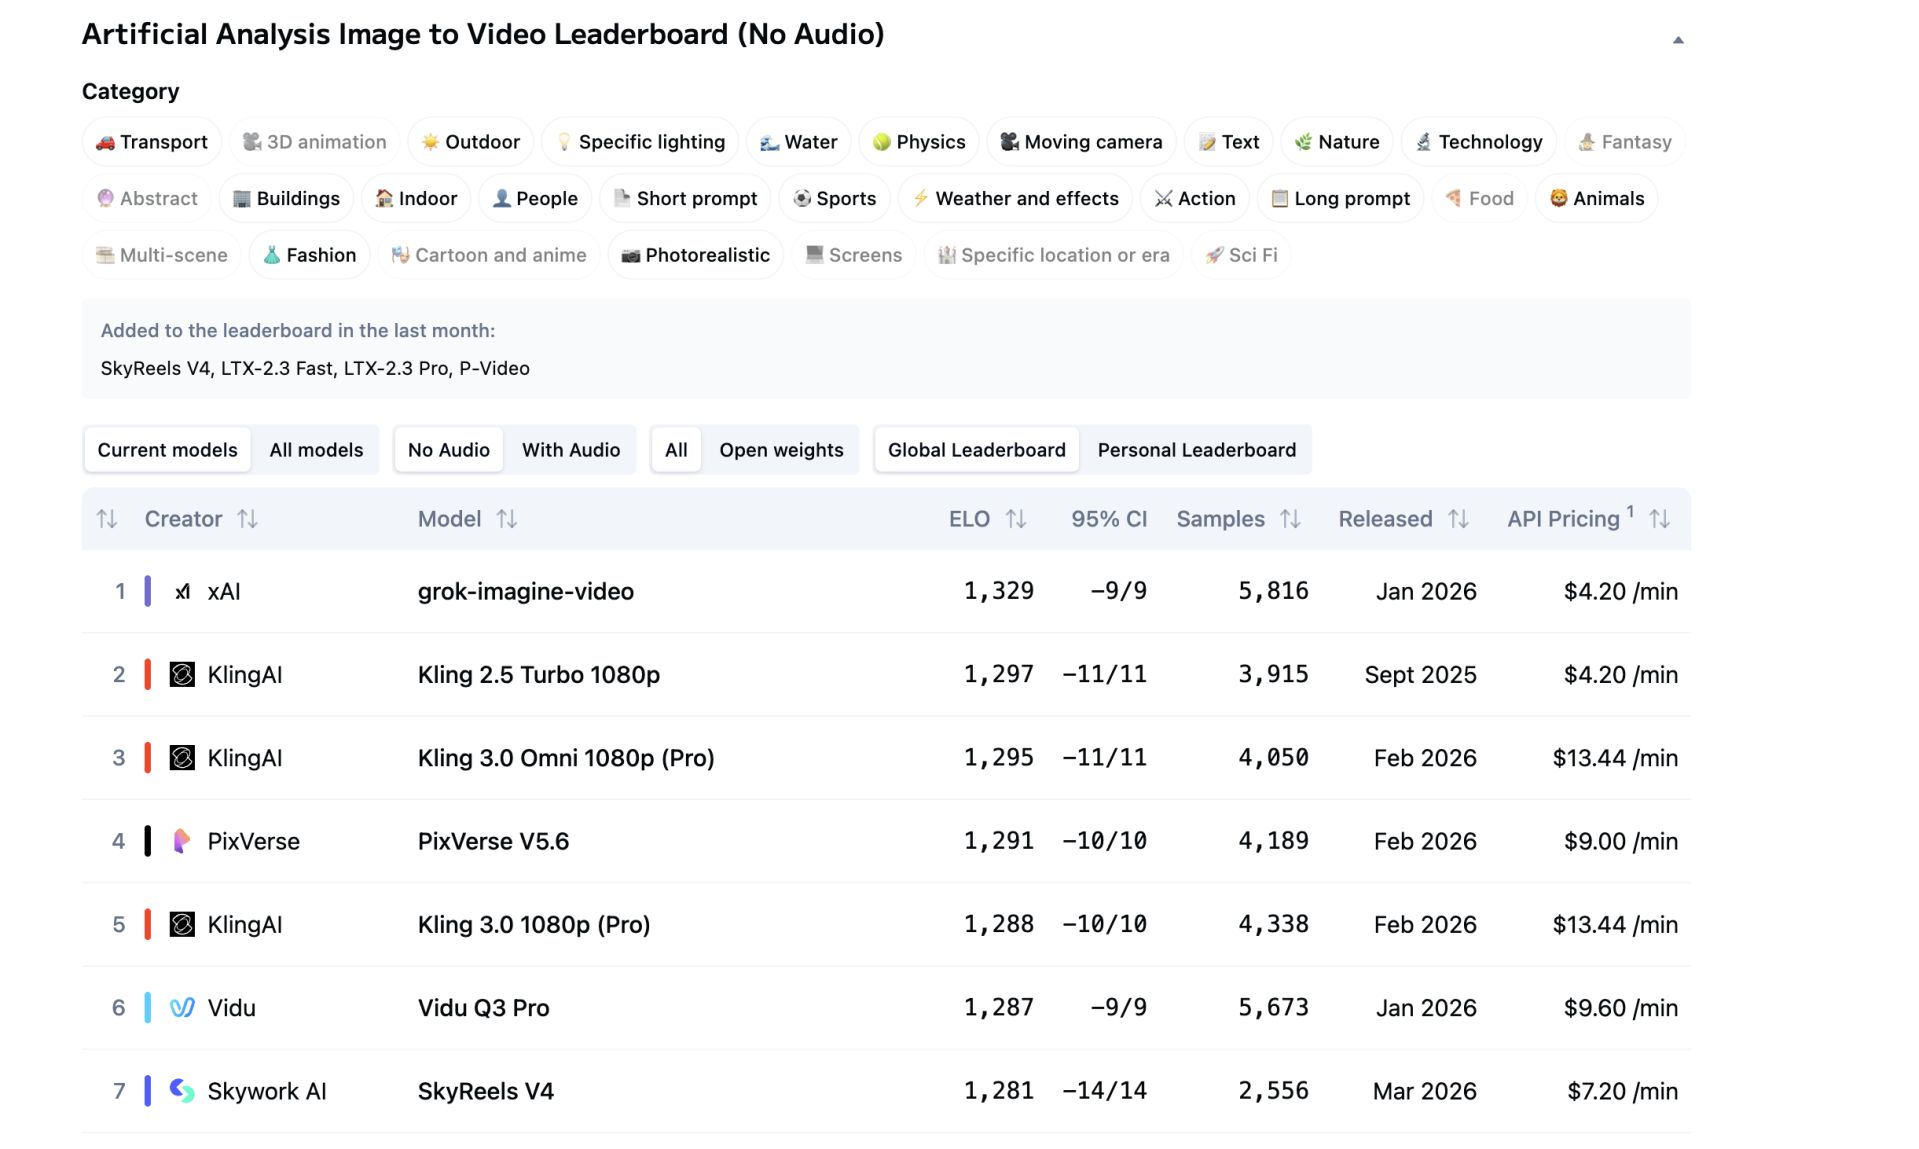Image resolution: width=1919 pixels, height=1149 pixels.
Task: Click the Vidu logo icon
Action: click(x=182, y=1008)
